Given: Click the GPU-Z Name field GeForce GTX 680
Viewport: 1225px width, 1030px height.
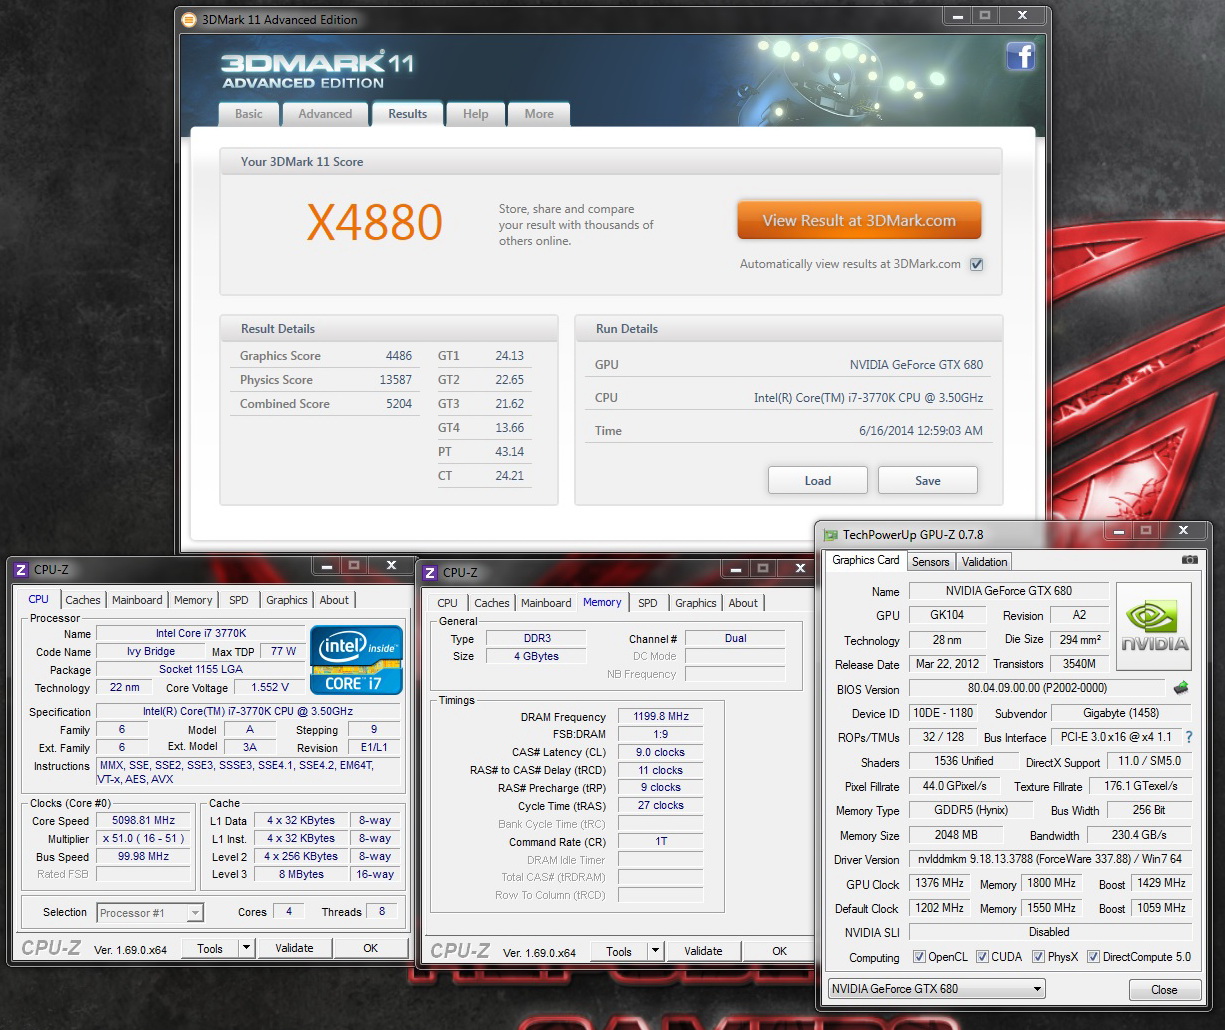Looking at the screenshot, I should pos(1008,591).
